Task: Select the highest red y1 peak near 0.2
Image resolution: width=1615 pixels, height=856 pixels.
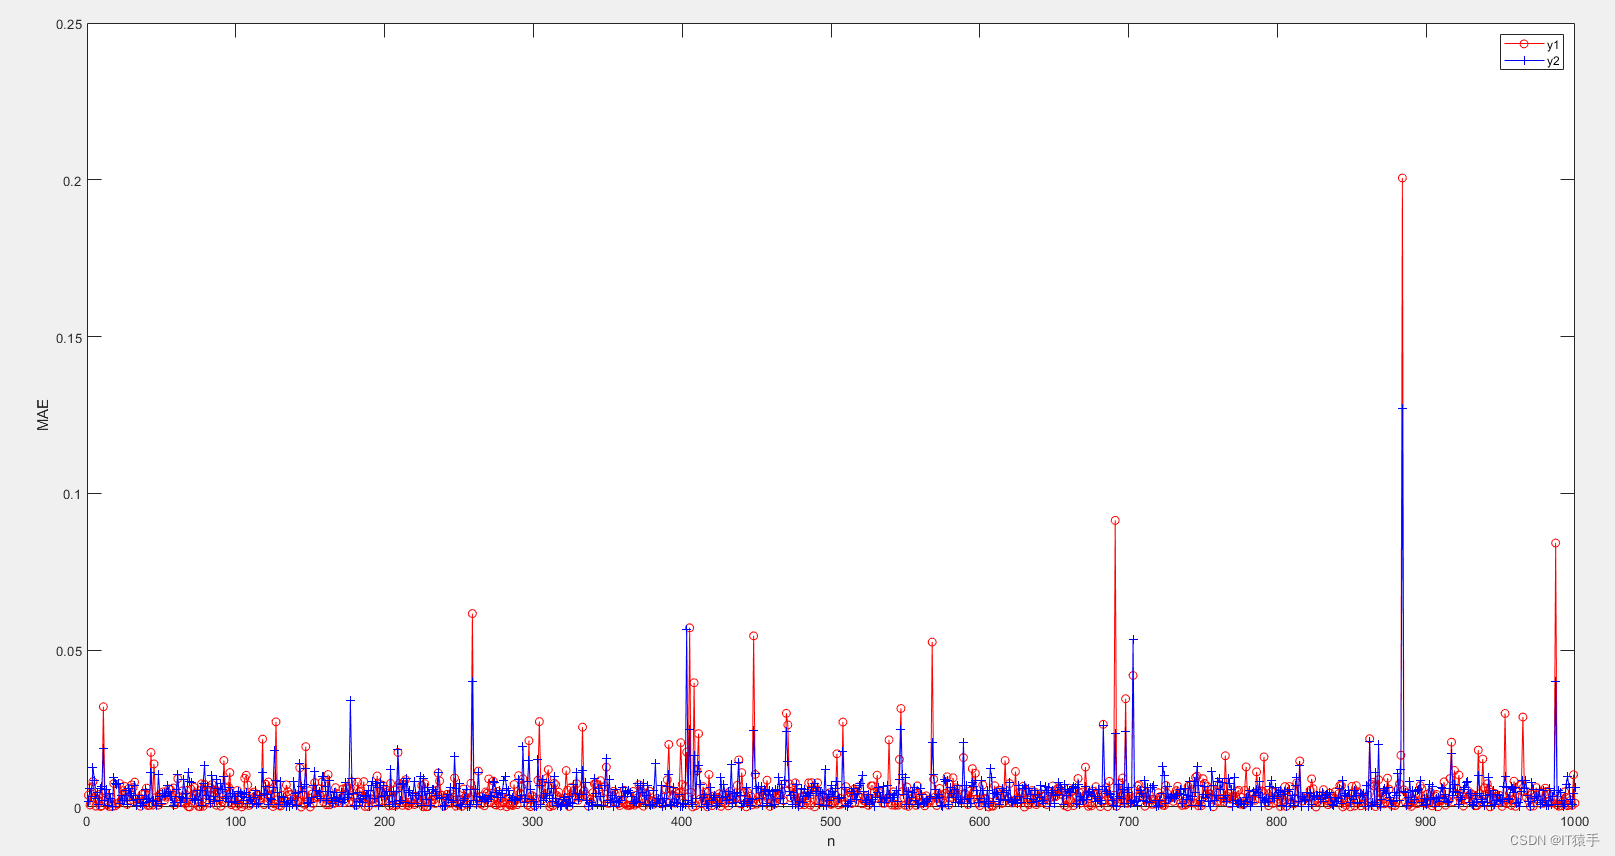Action: (1402, 178)
